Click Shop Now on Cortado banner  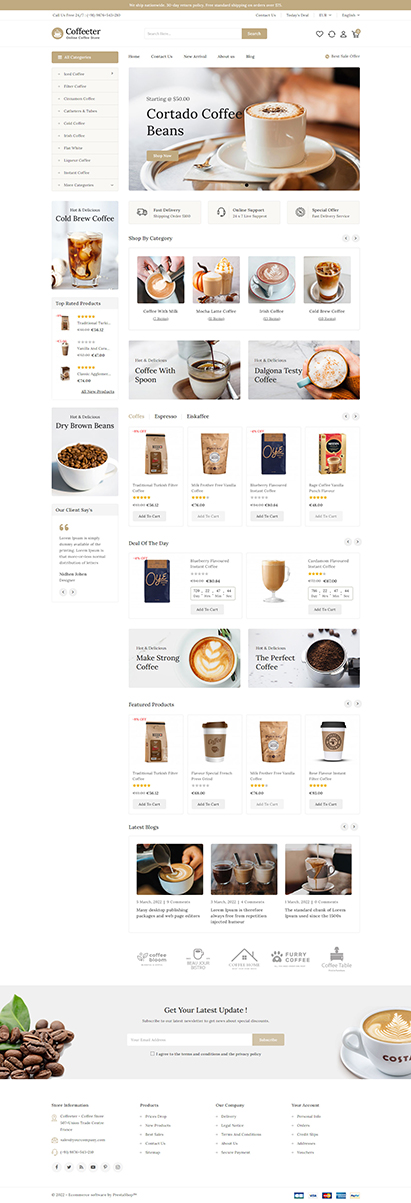tap(160, 156)
